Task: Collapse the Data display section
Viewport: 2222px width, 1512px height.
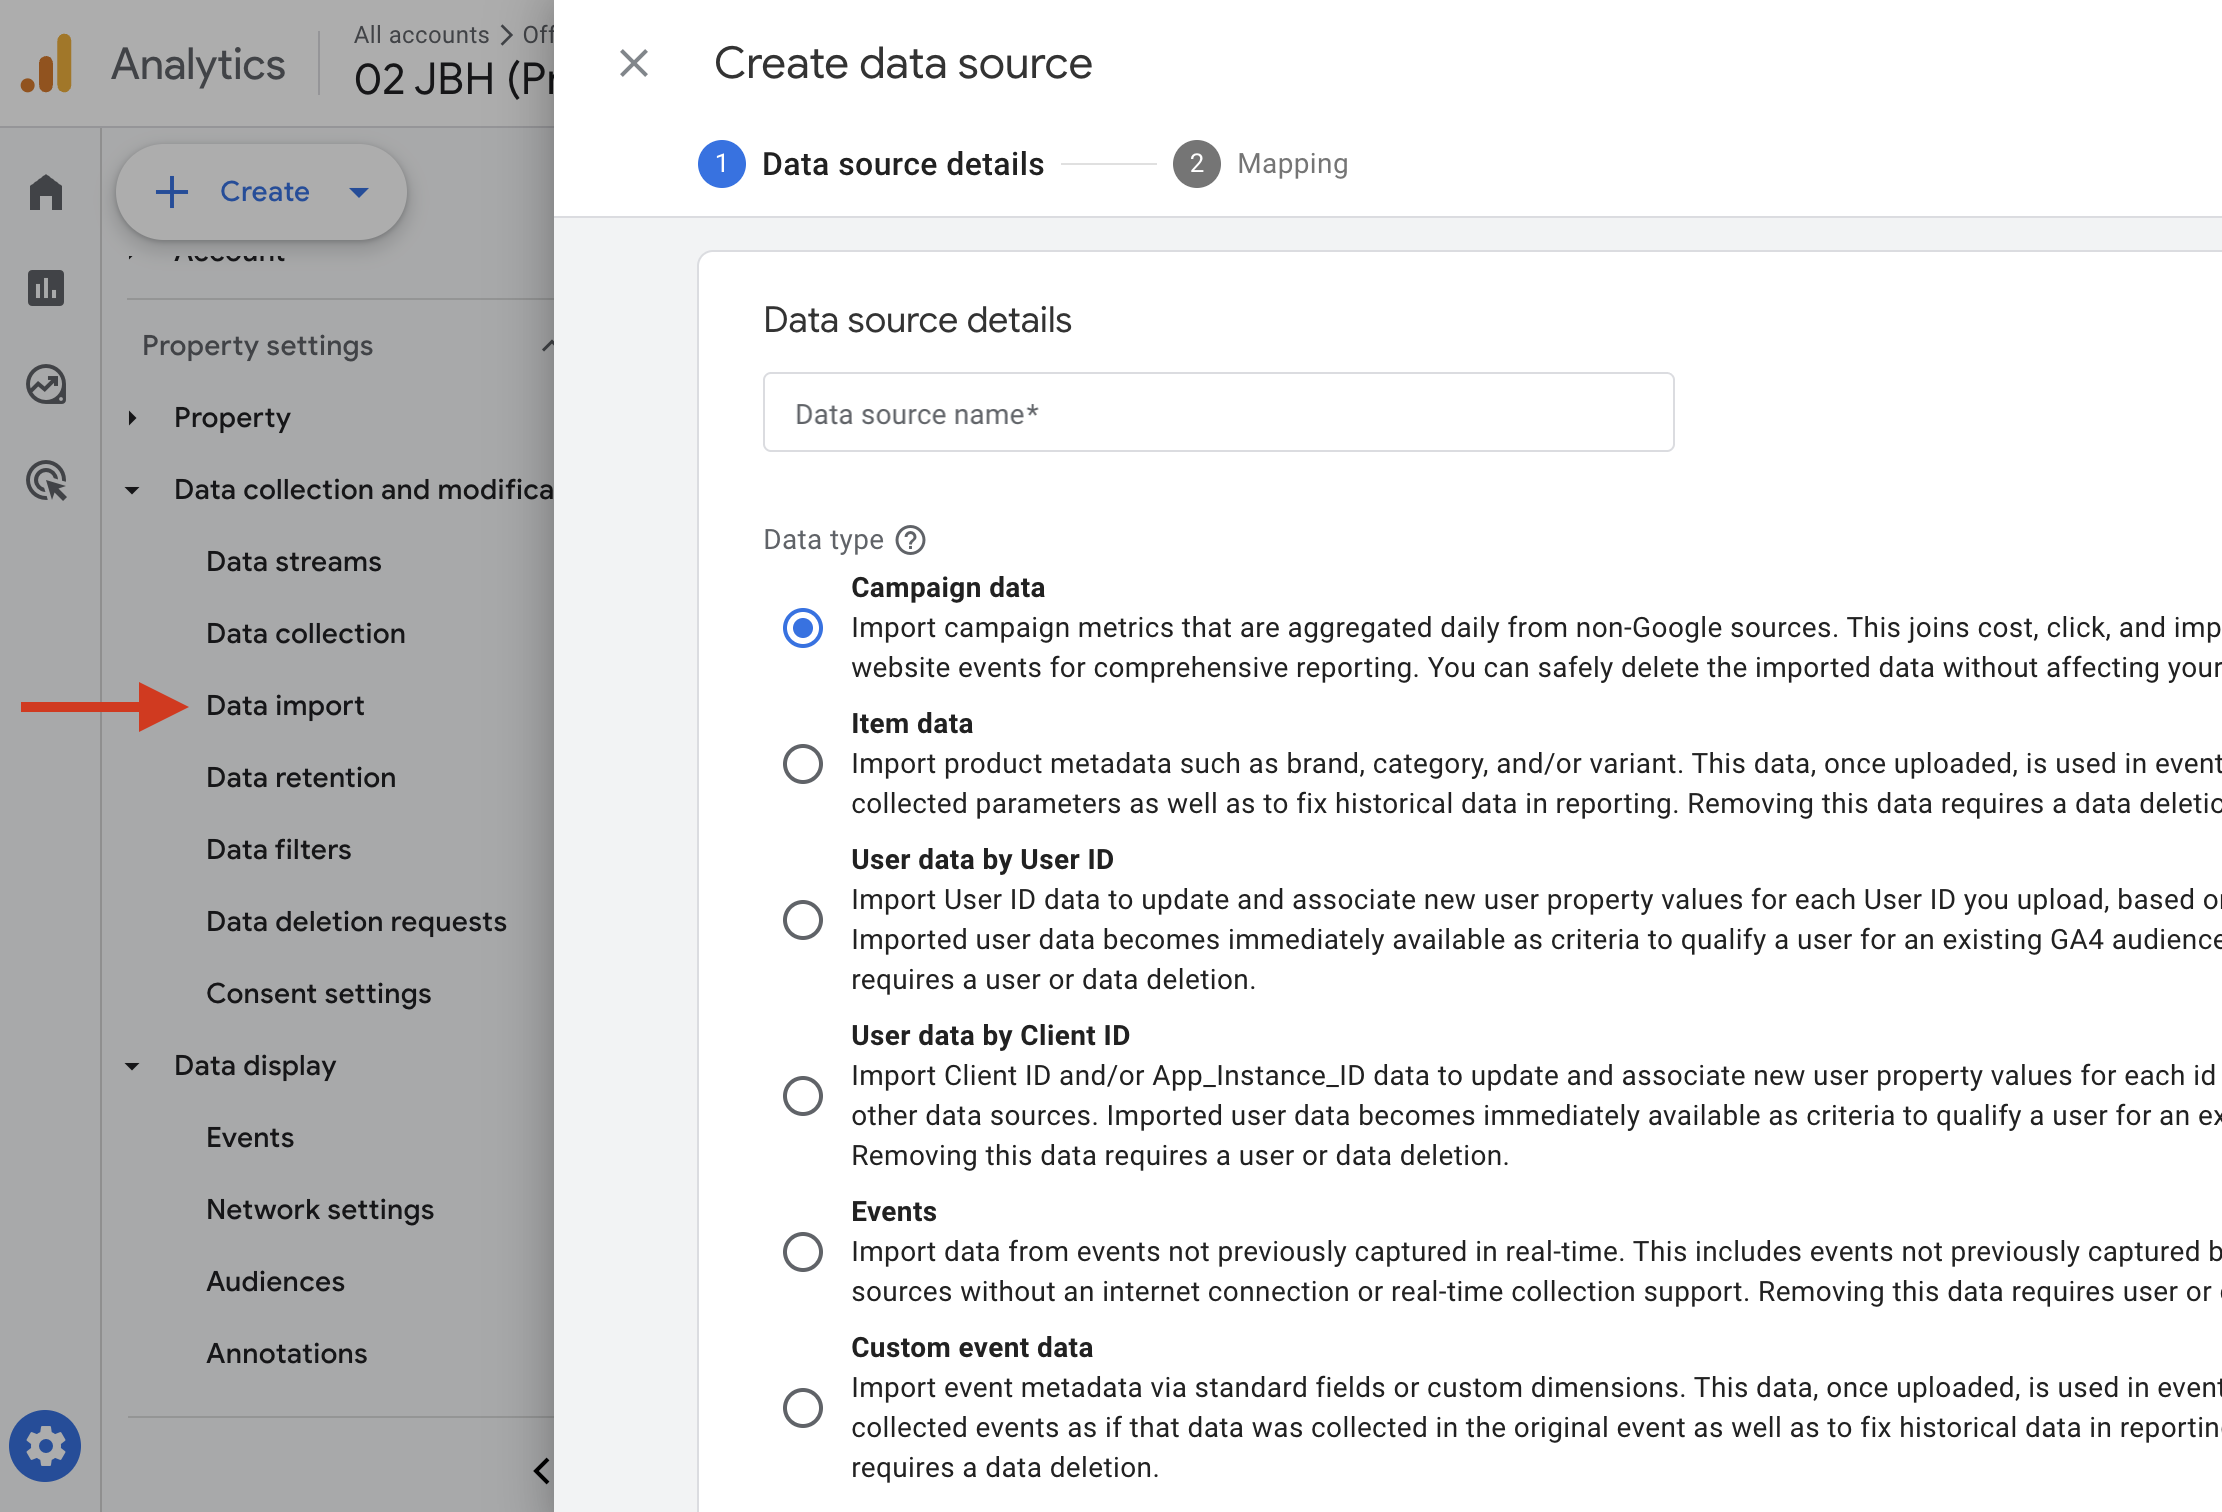Action: pyautogui.click(x=132, y=1066)
